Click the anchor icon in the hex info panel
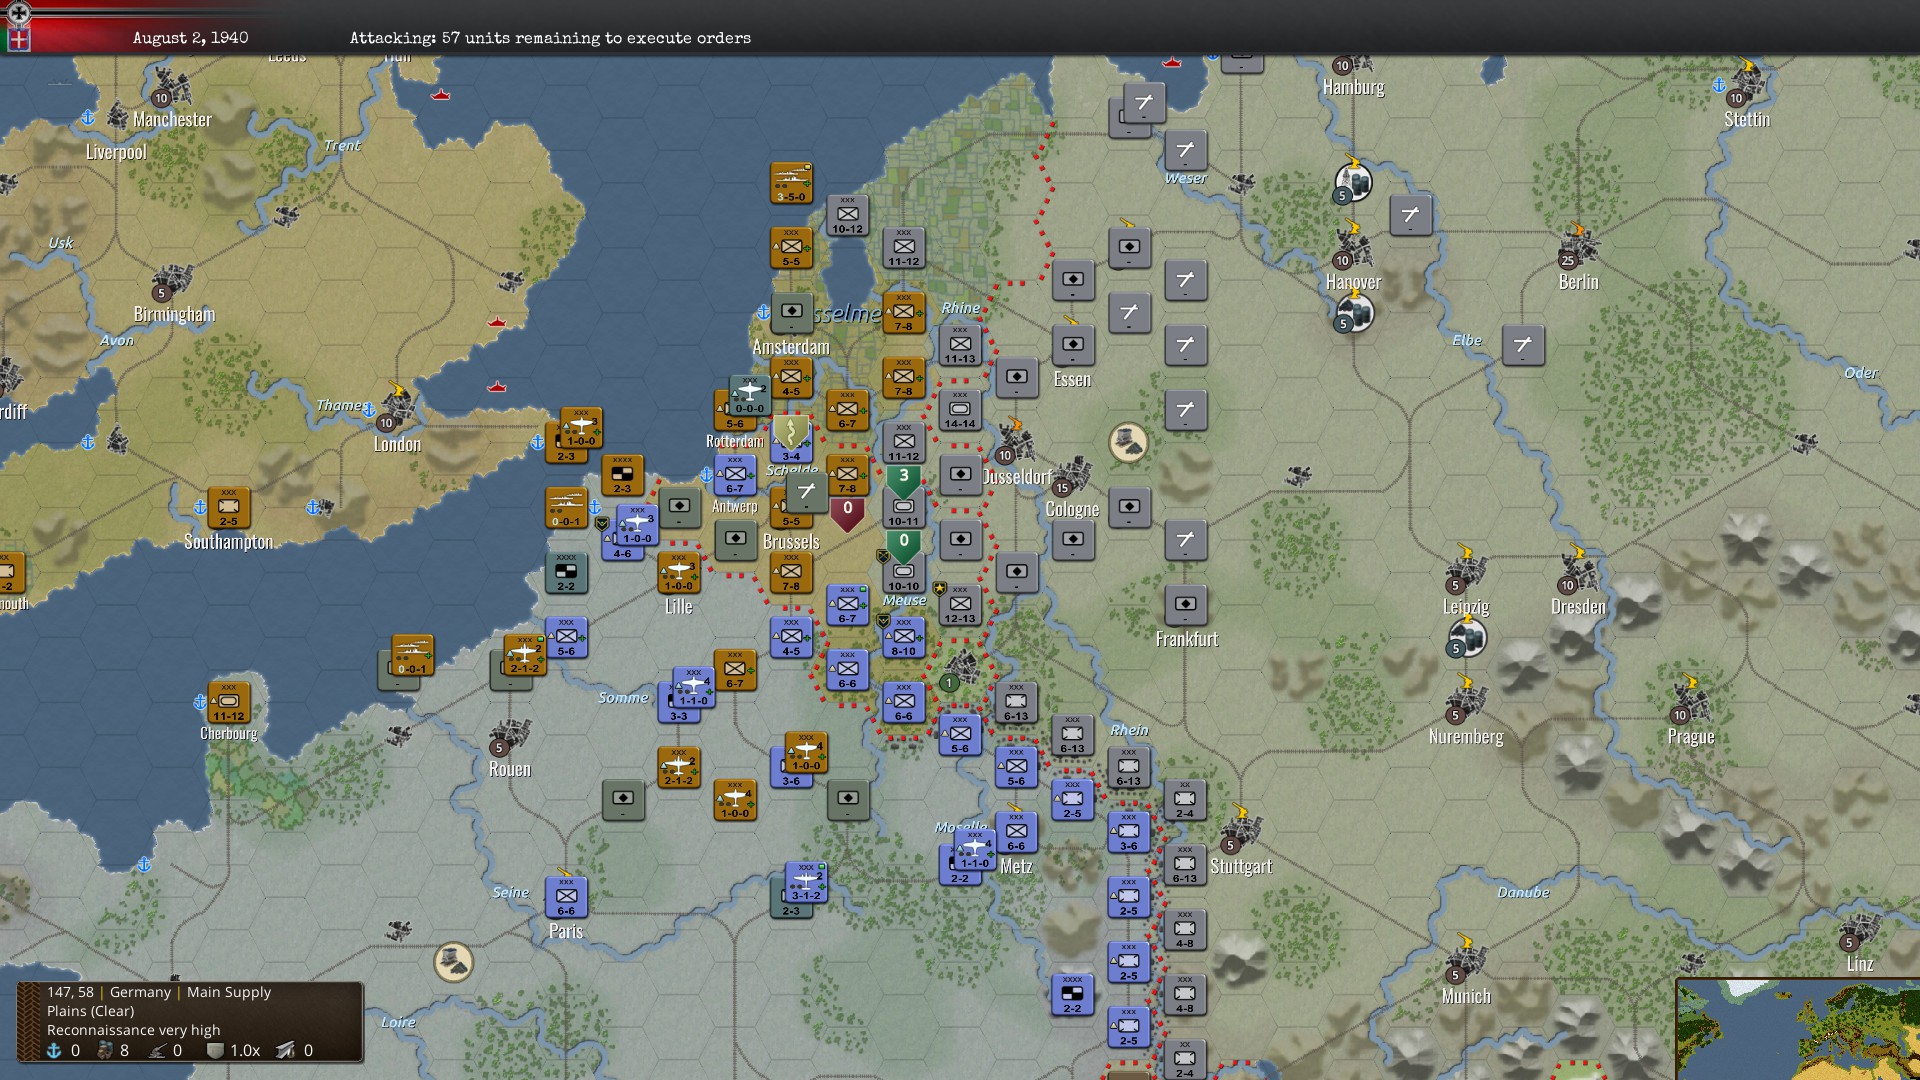This screenshot has width=1920, height=1080. 55,1050
